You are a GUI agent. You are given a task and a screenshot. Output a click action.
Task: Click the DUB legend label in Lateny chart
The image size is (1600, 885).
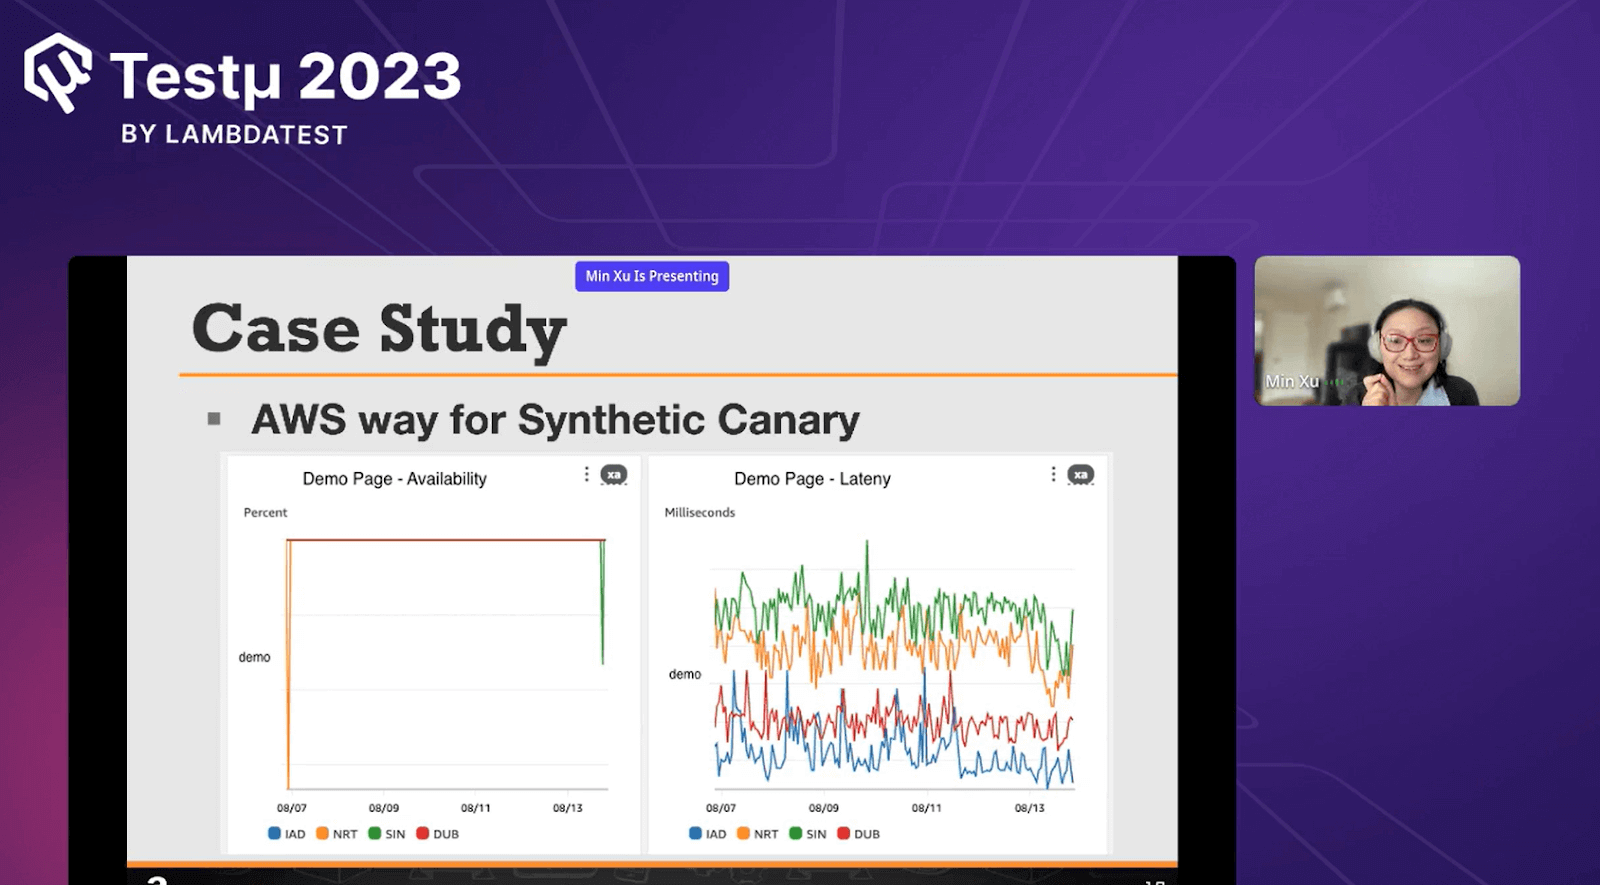(x=867, y=834)
